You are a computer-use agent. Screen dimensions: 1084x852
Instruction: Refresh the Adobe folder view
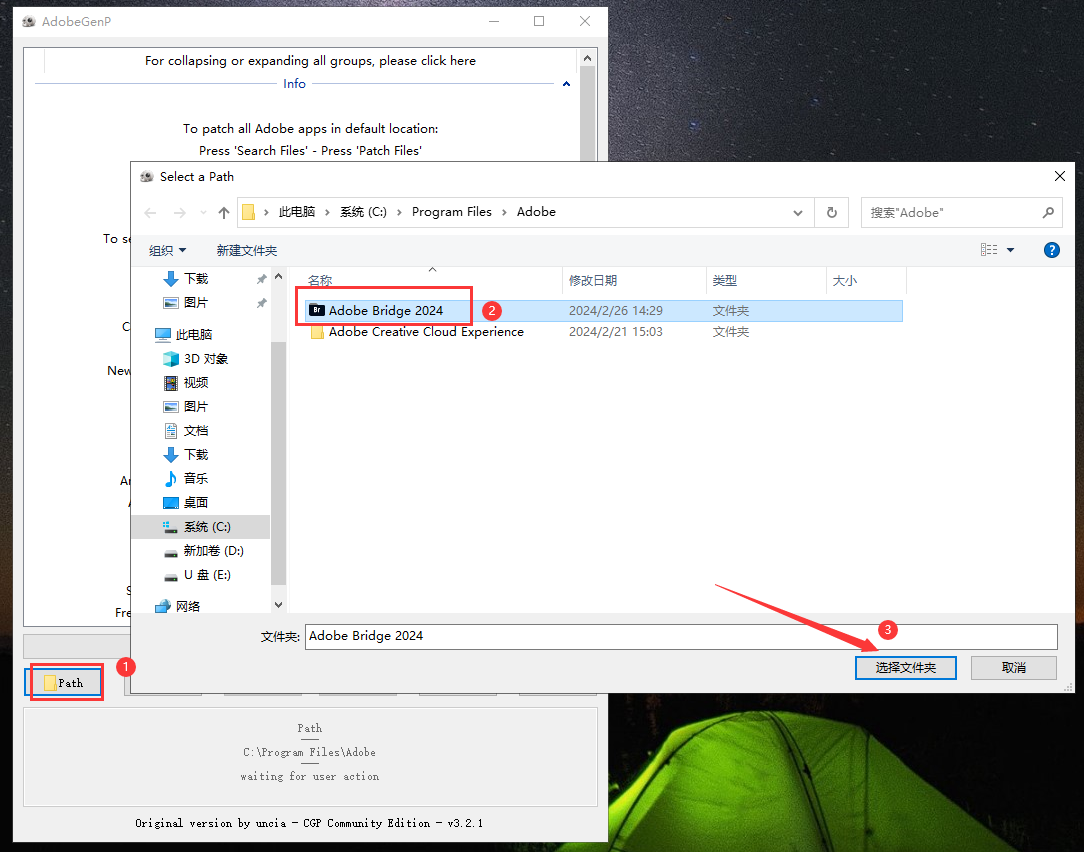832,212
